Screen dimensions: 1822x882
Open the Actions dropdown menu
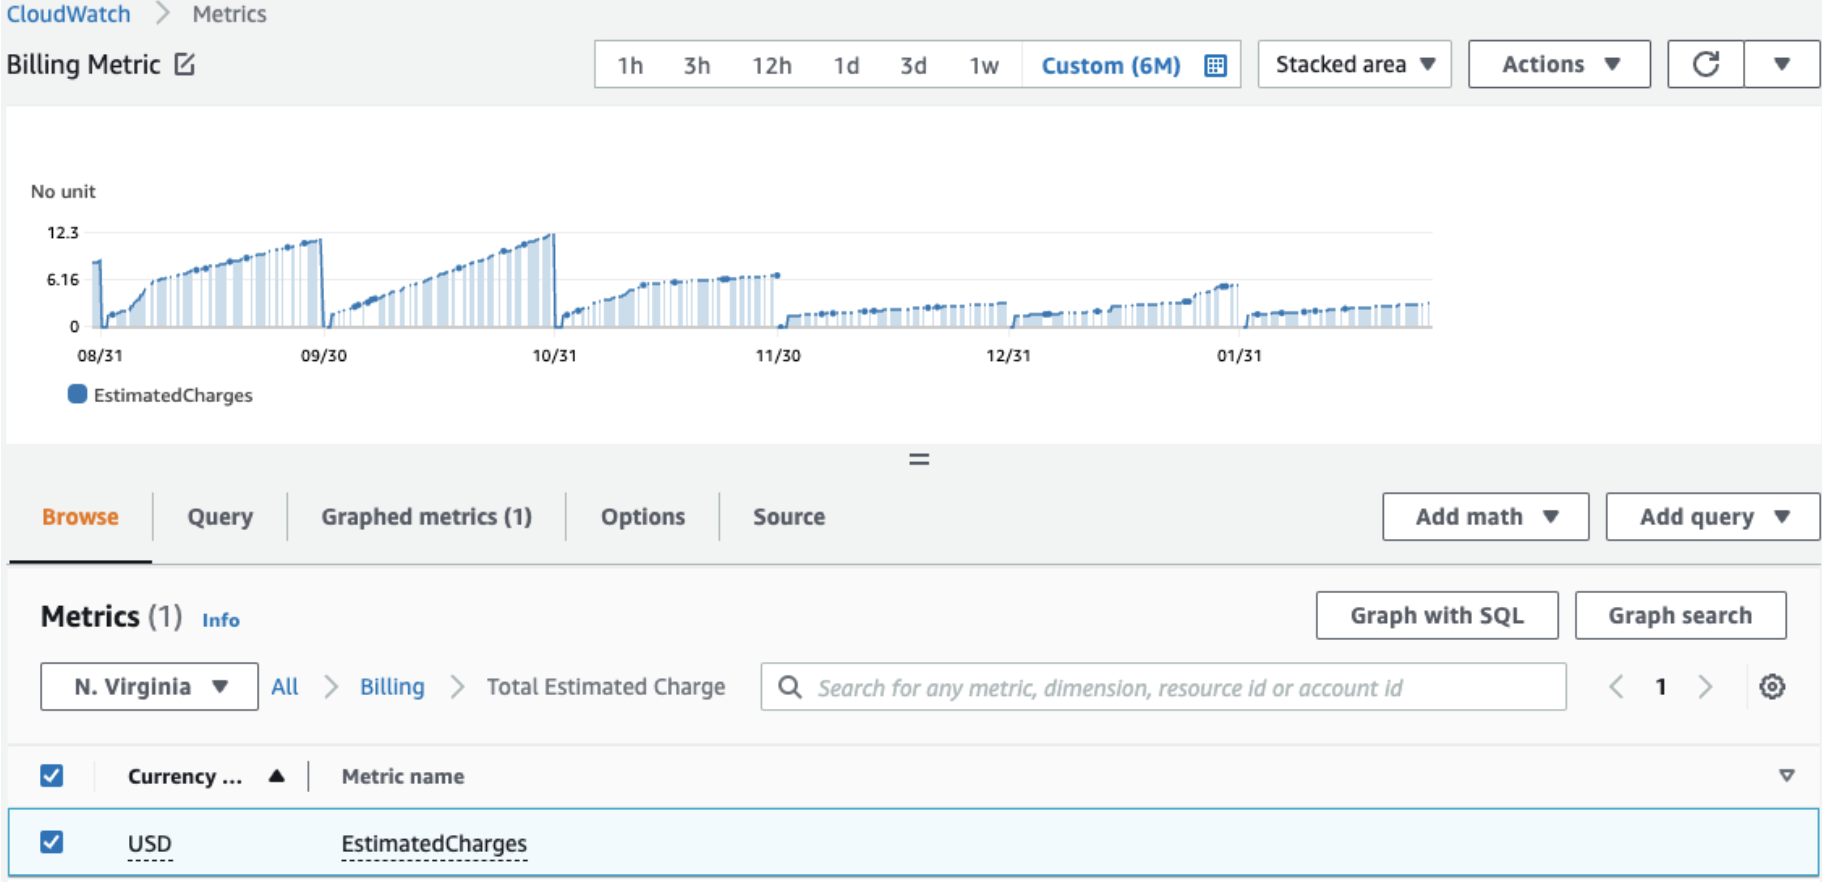1558,64
